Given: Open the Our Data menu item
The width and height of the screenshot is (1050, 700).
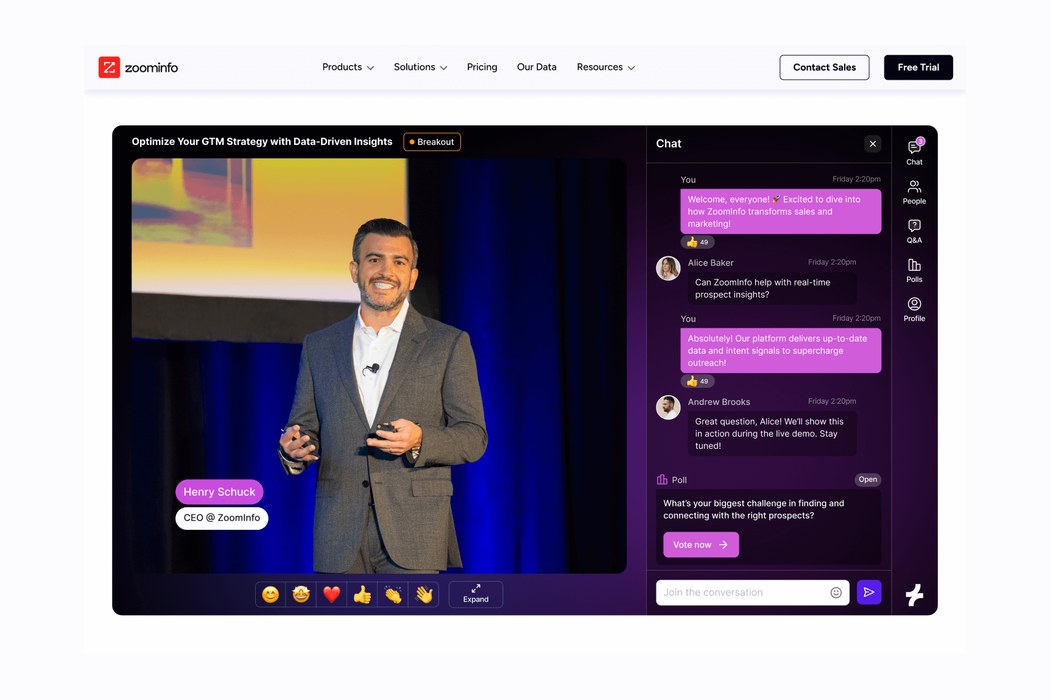Looking at the screenshot, I should [536, 67].
